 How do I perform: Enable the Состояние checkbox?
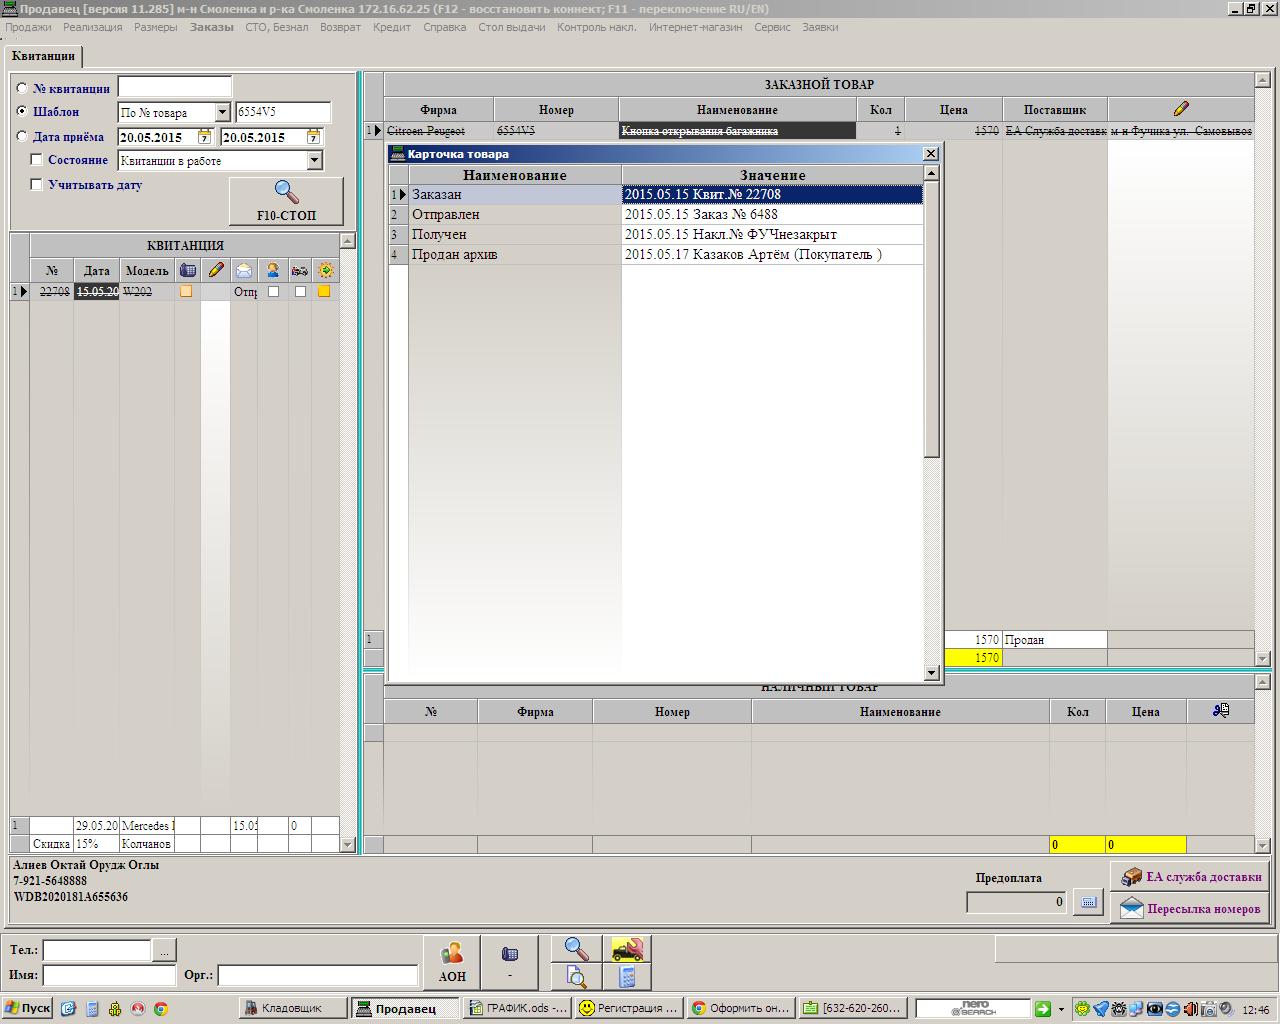(37, 160)
